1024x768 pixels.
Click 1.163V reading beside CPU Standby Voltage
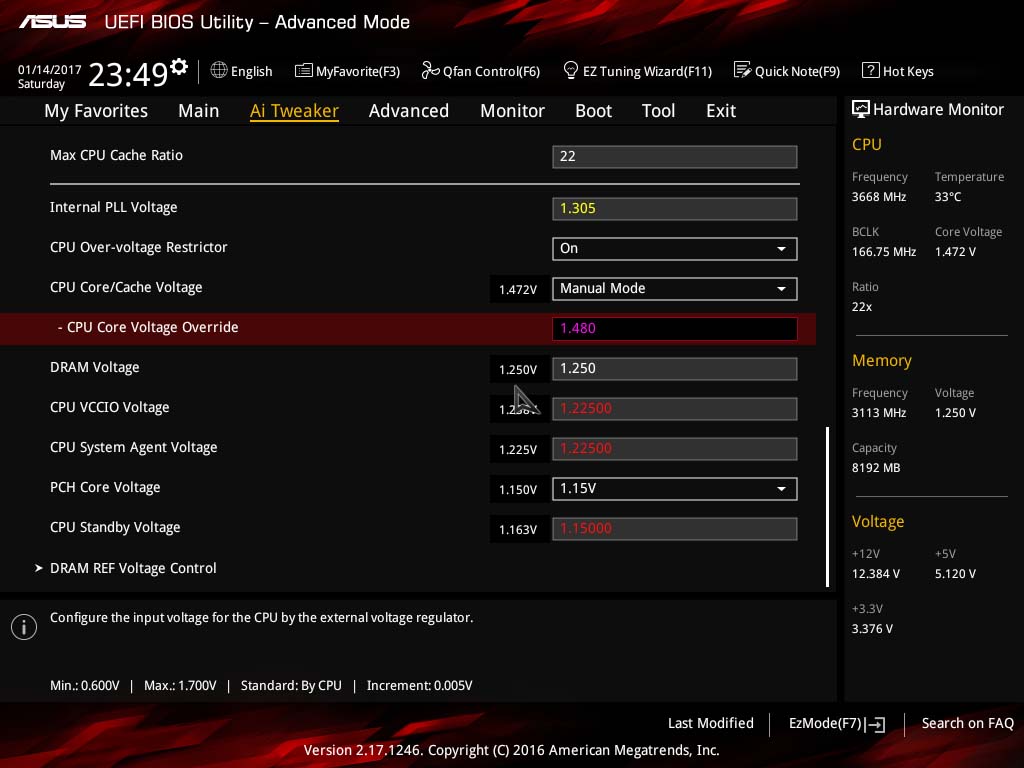518,530
